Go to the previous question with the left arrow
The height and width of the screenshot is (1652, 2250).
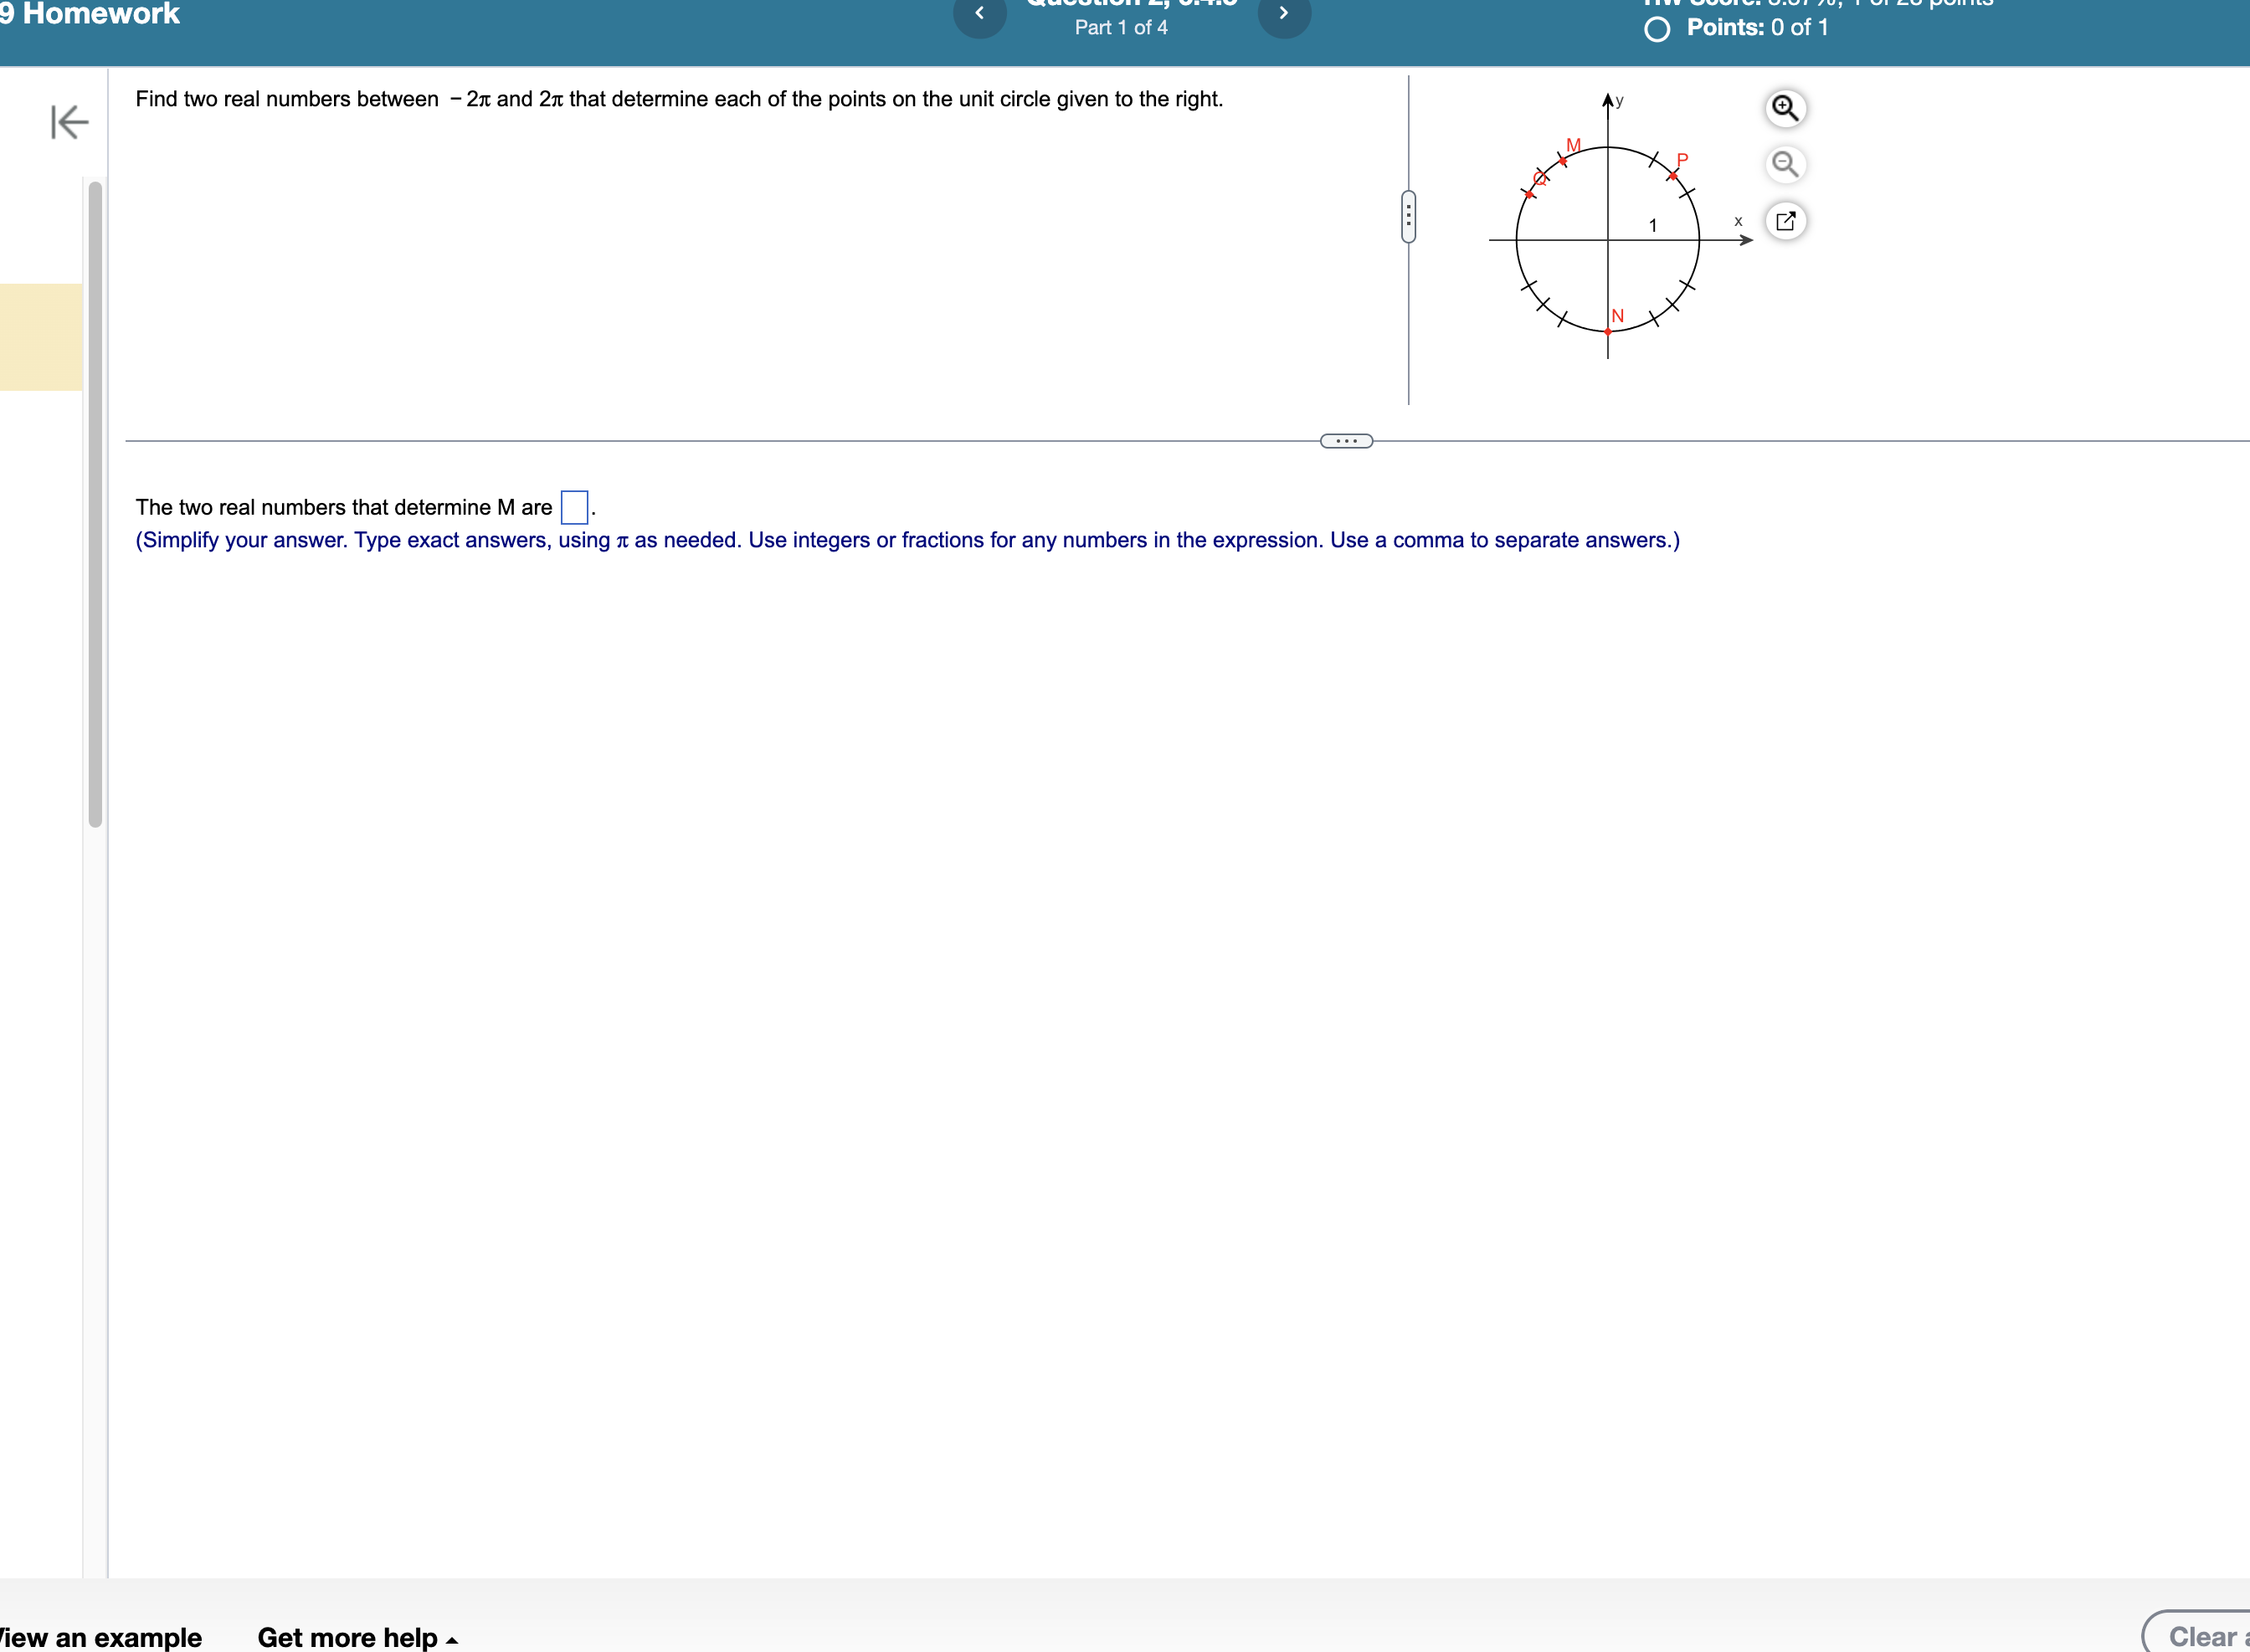[980, 13]
